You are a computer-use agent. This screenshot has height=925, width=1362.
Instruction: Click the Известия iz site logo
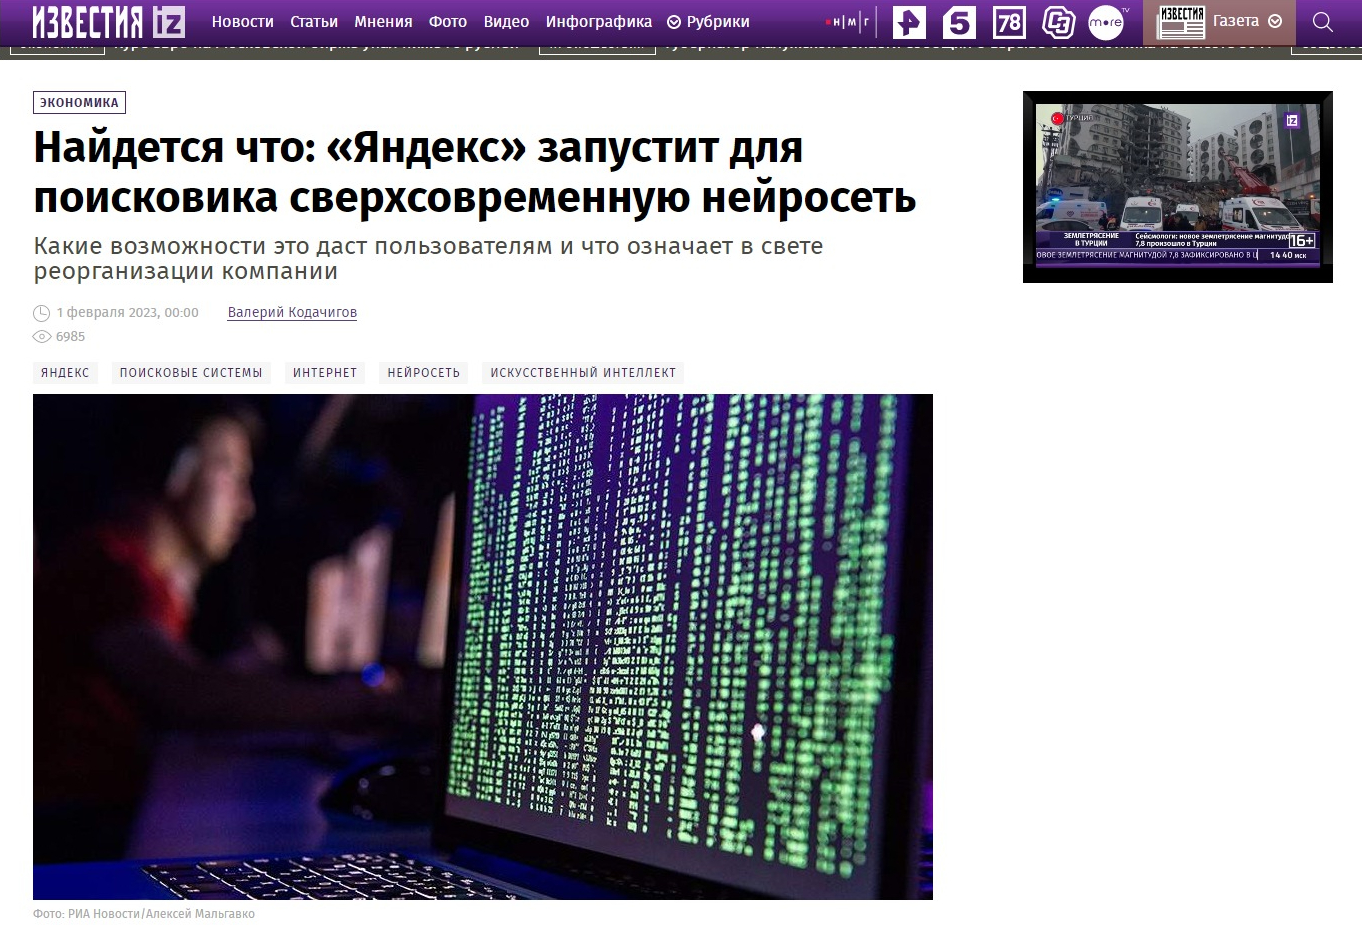pyautogui.click(x=109, y=21)
